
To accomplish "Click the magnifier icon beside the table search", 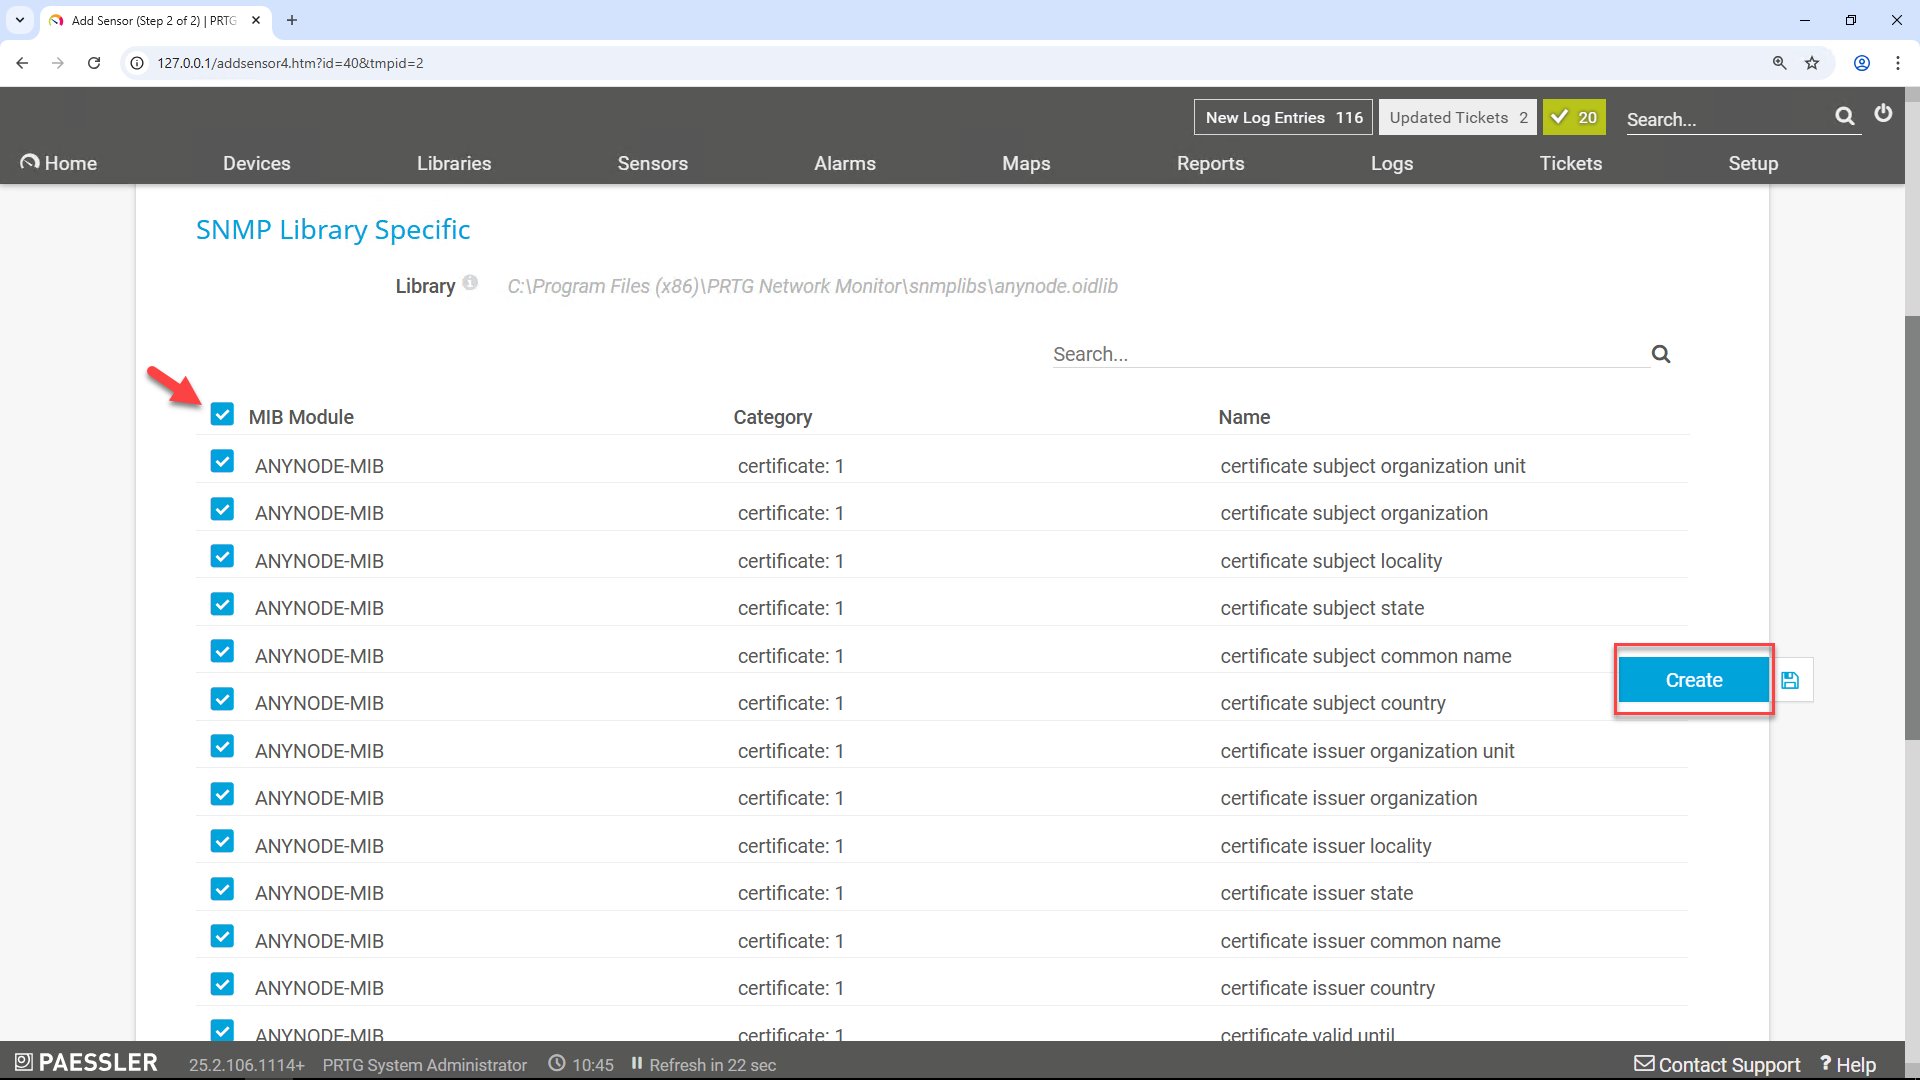I will point(1661,353).
